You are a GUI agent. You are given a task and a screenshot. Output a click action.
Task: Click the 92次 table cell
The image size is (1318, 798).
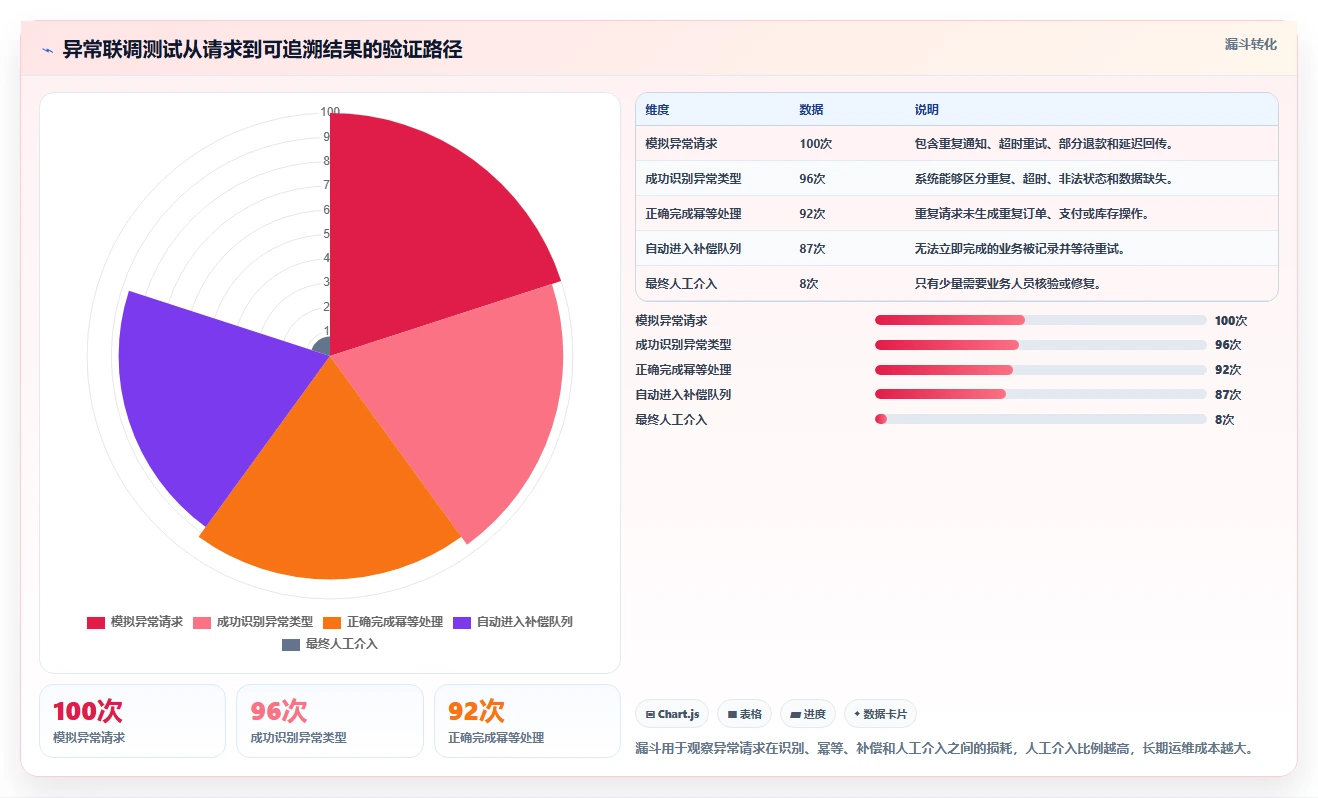[812, 214]
